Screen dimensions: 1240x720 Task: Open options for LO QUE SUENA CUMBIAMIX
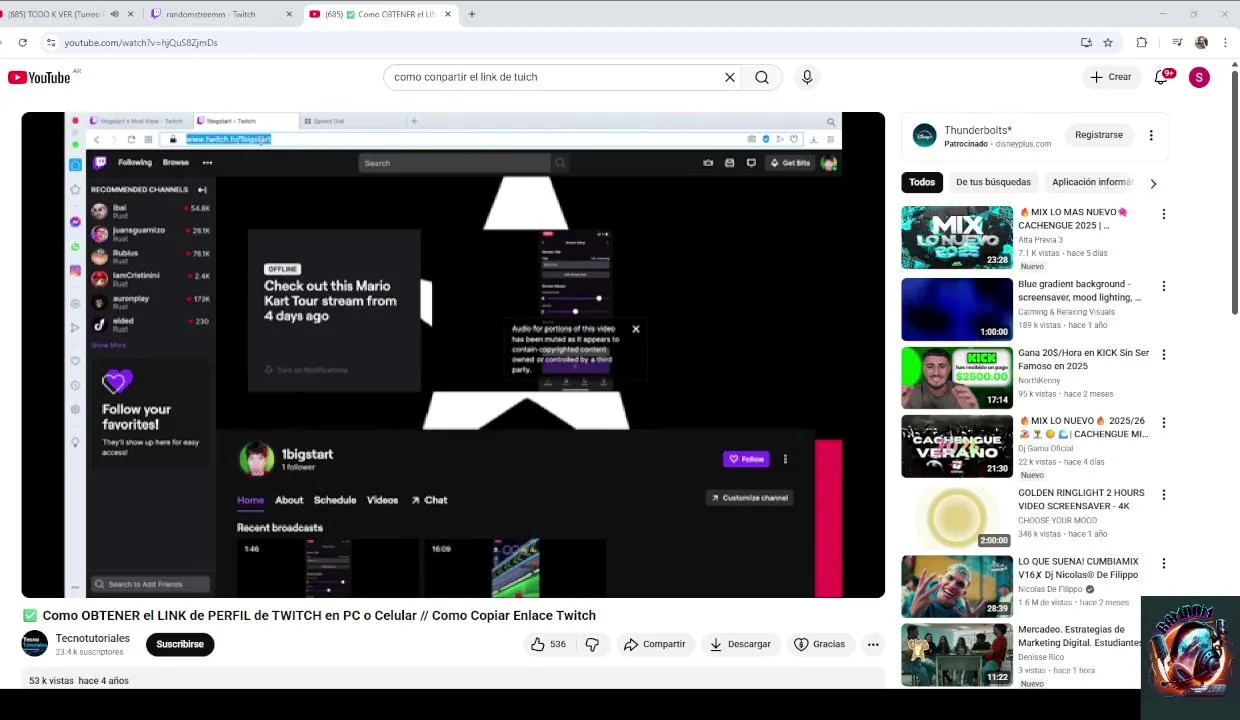(x=1163, y=563)
